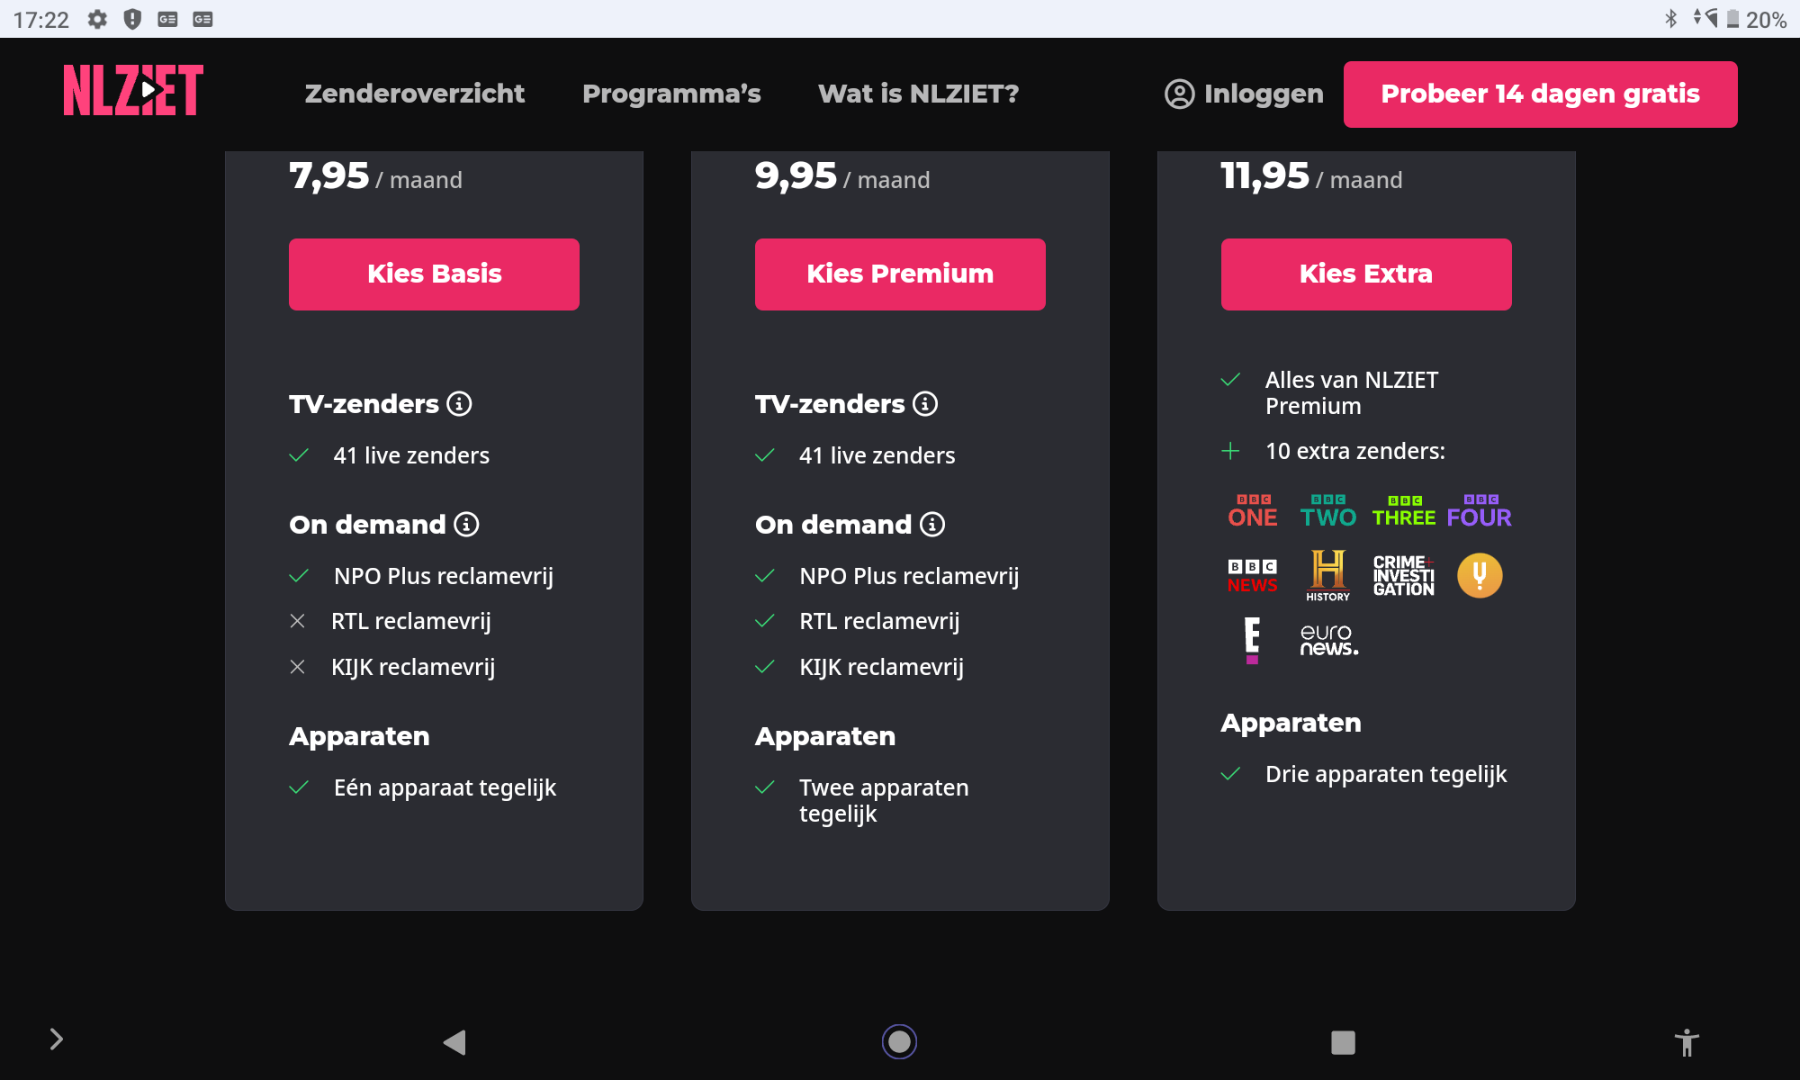The height and width of the screenshot is (1080, 1800).
Task: Open info icon beside Basis On demand
Action: [466, 524]
